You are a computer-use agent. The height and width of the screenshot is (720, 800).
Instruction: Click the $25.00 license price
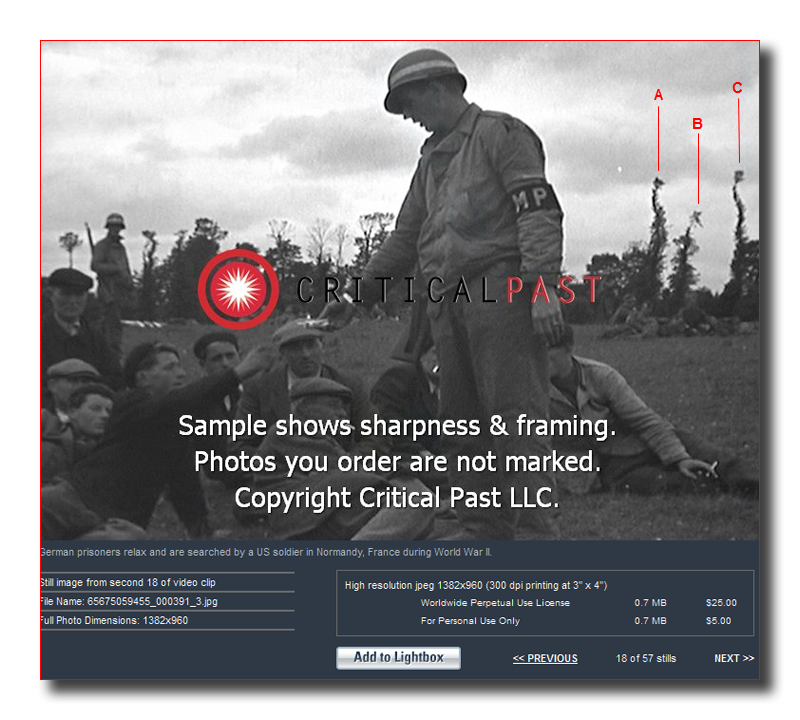click(721, 603)
